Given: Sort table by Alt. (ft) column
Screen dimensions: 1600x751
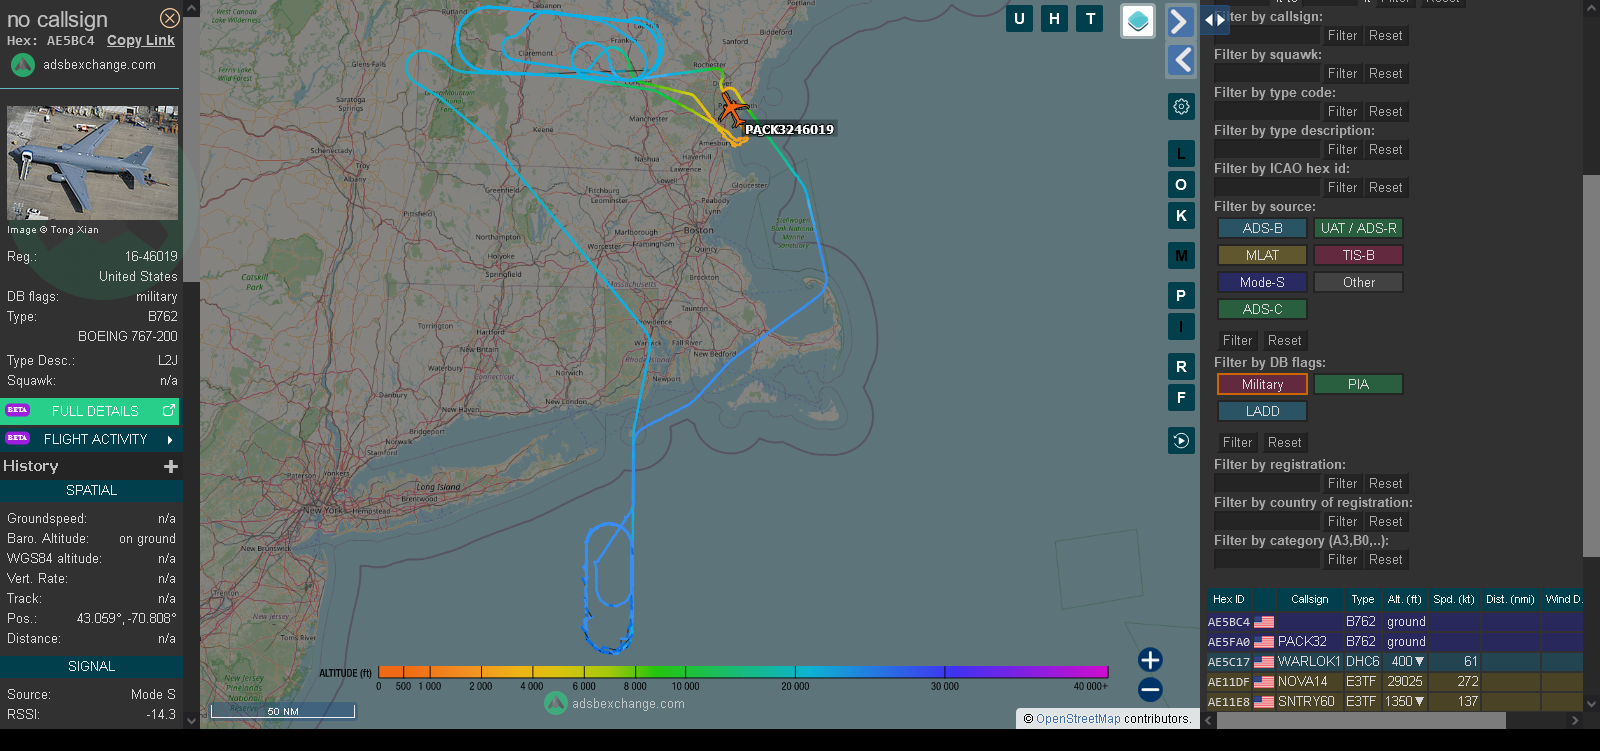Looking at the screenshot, I should [x=1405, y=600].
